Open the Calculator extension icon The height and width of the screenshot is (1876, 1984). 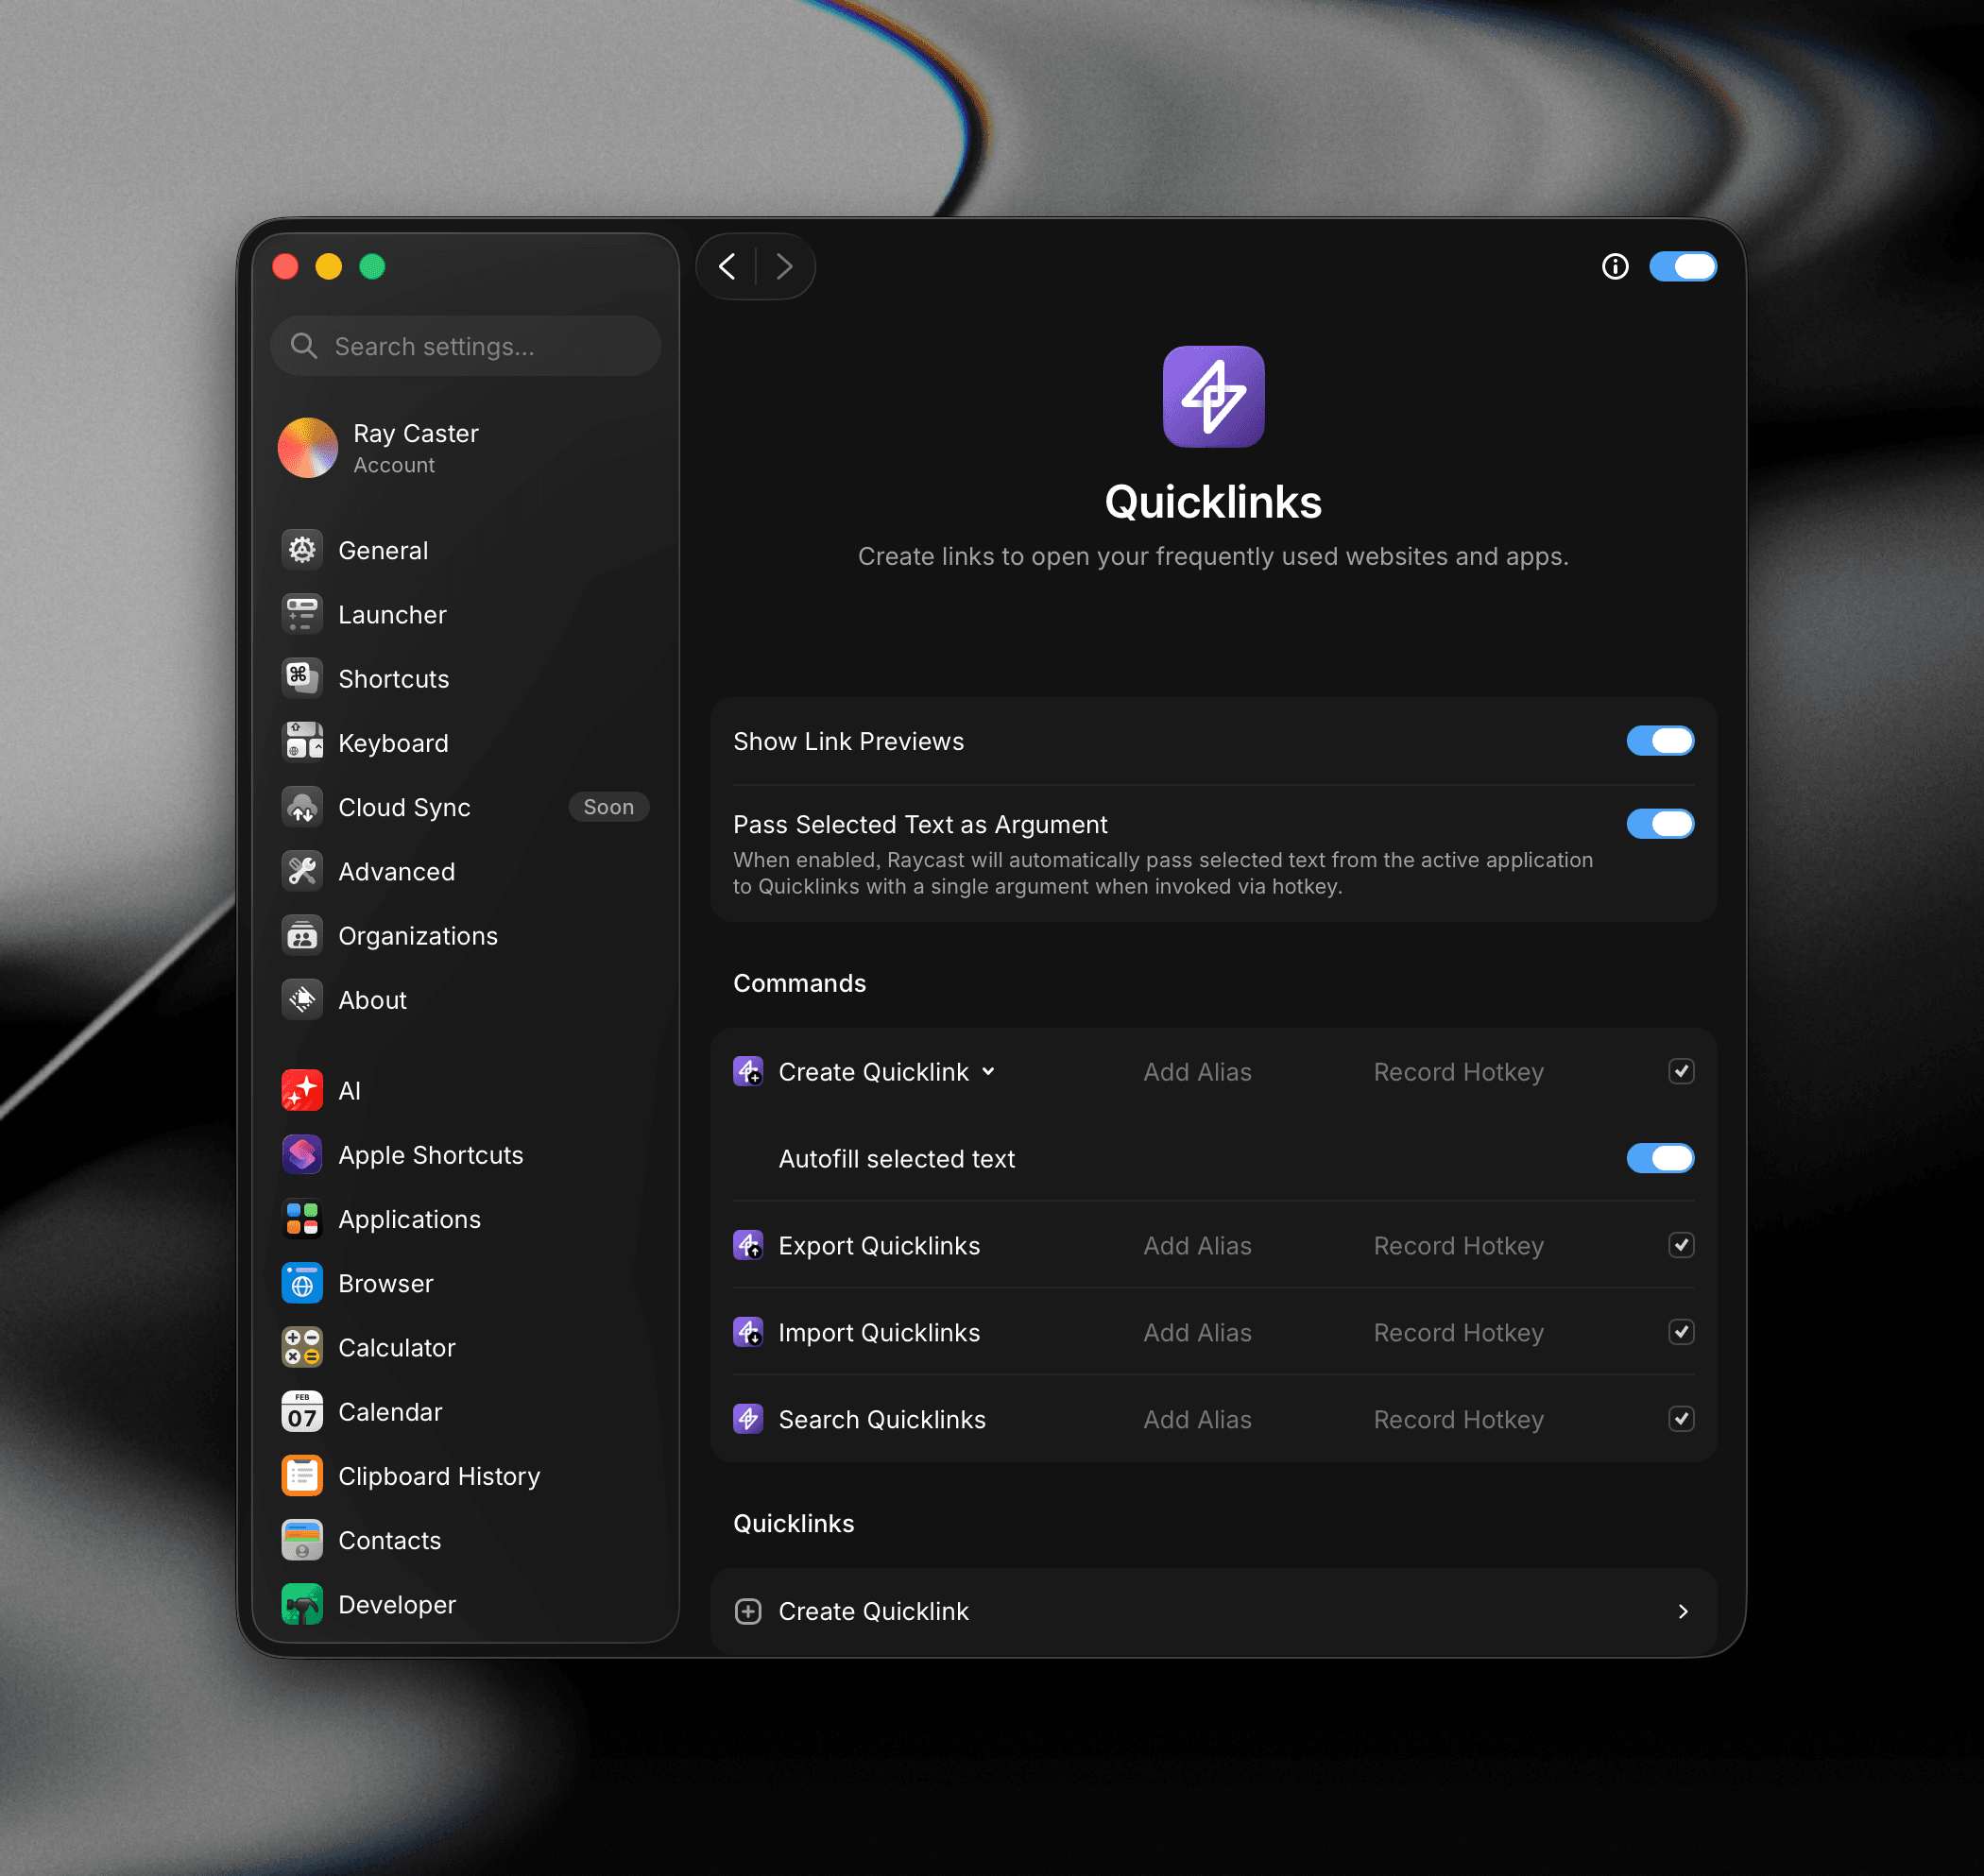tap(302, 1347)
